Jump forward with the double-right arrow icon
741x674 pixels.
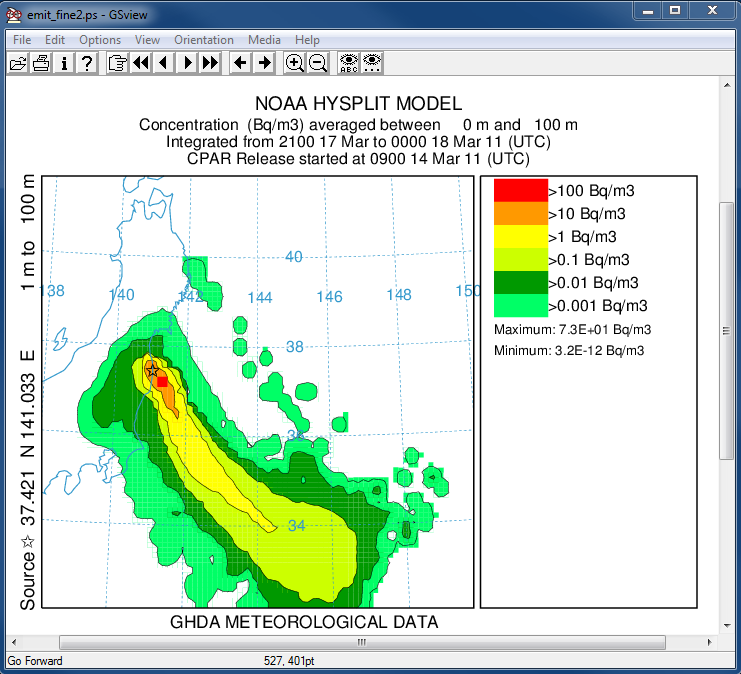pos(210,63)
